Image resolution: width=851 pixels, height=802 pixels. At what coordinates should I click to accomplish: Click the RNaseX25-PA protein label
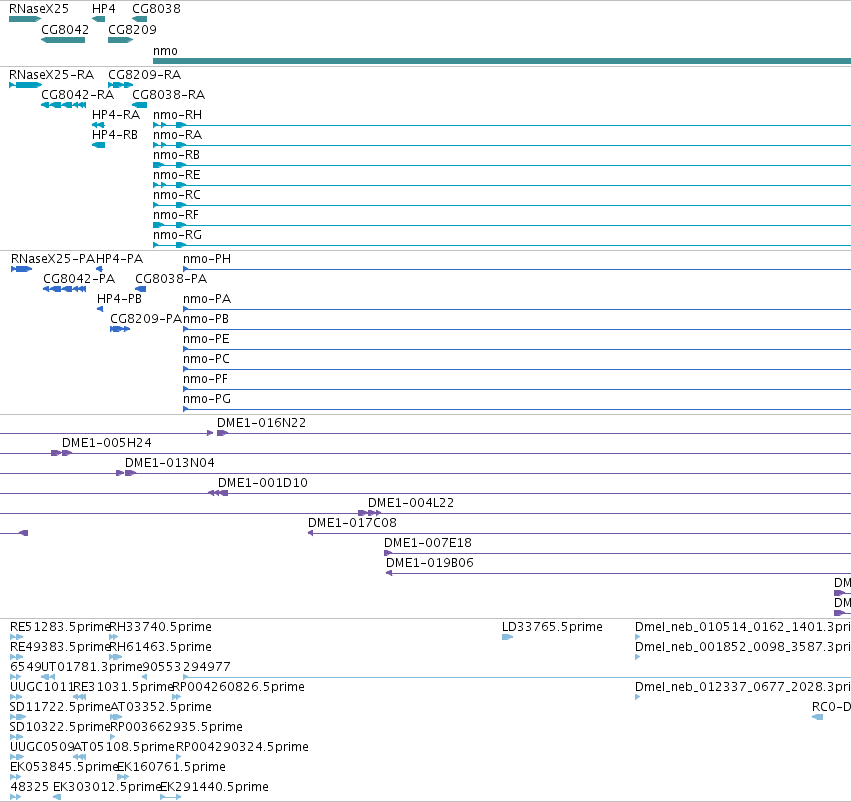pos(53,259)
